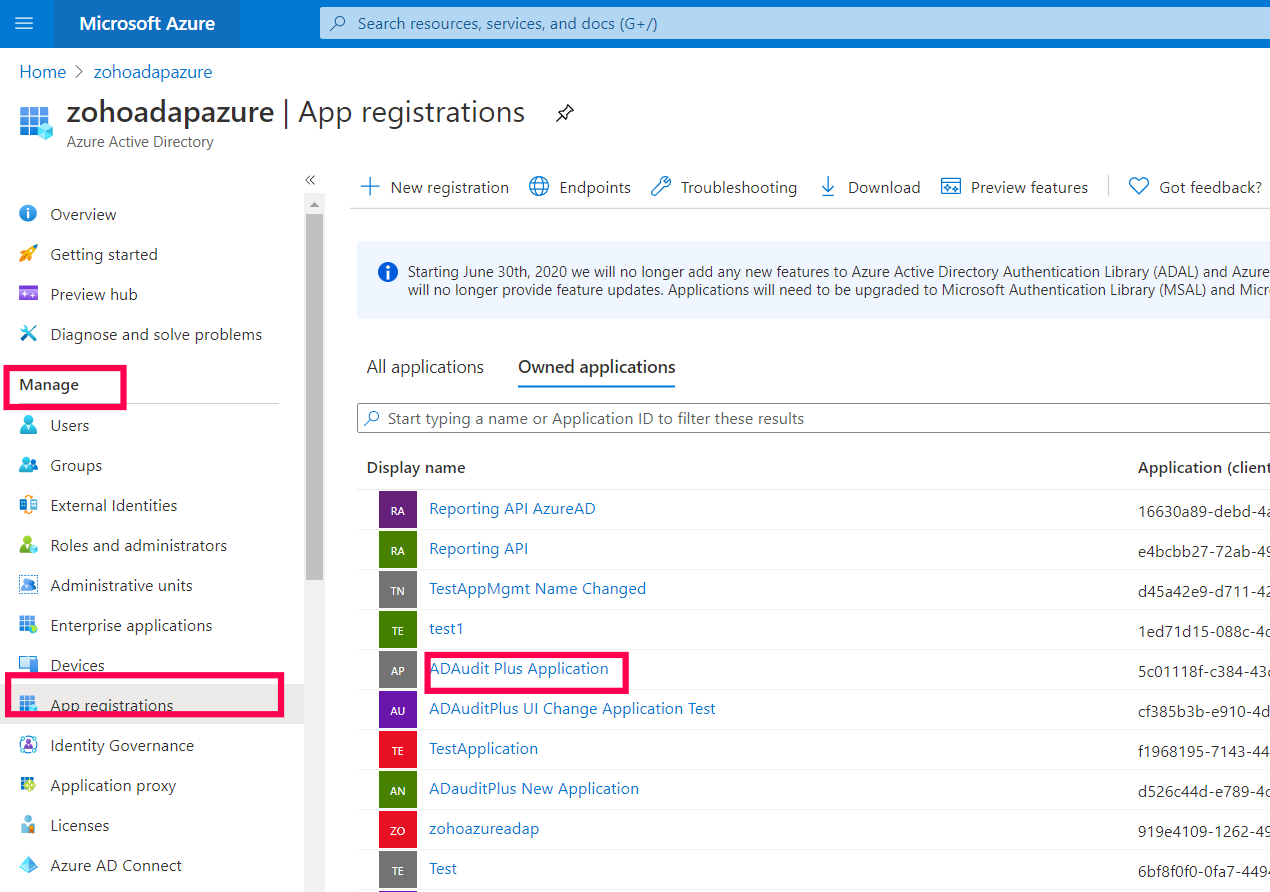Open the ADAudit Plus Application link
The image size is (1270, 892).
click(519, 669)
